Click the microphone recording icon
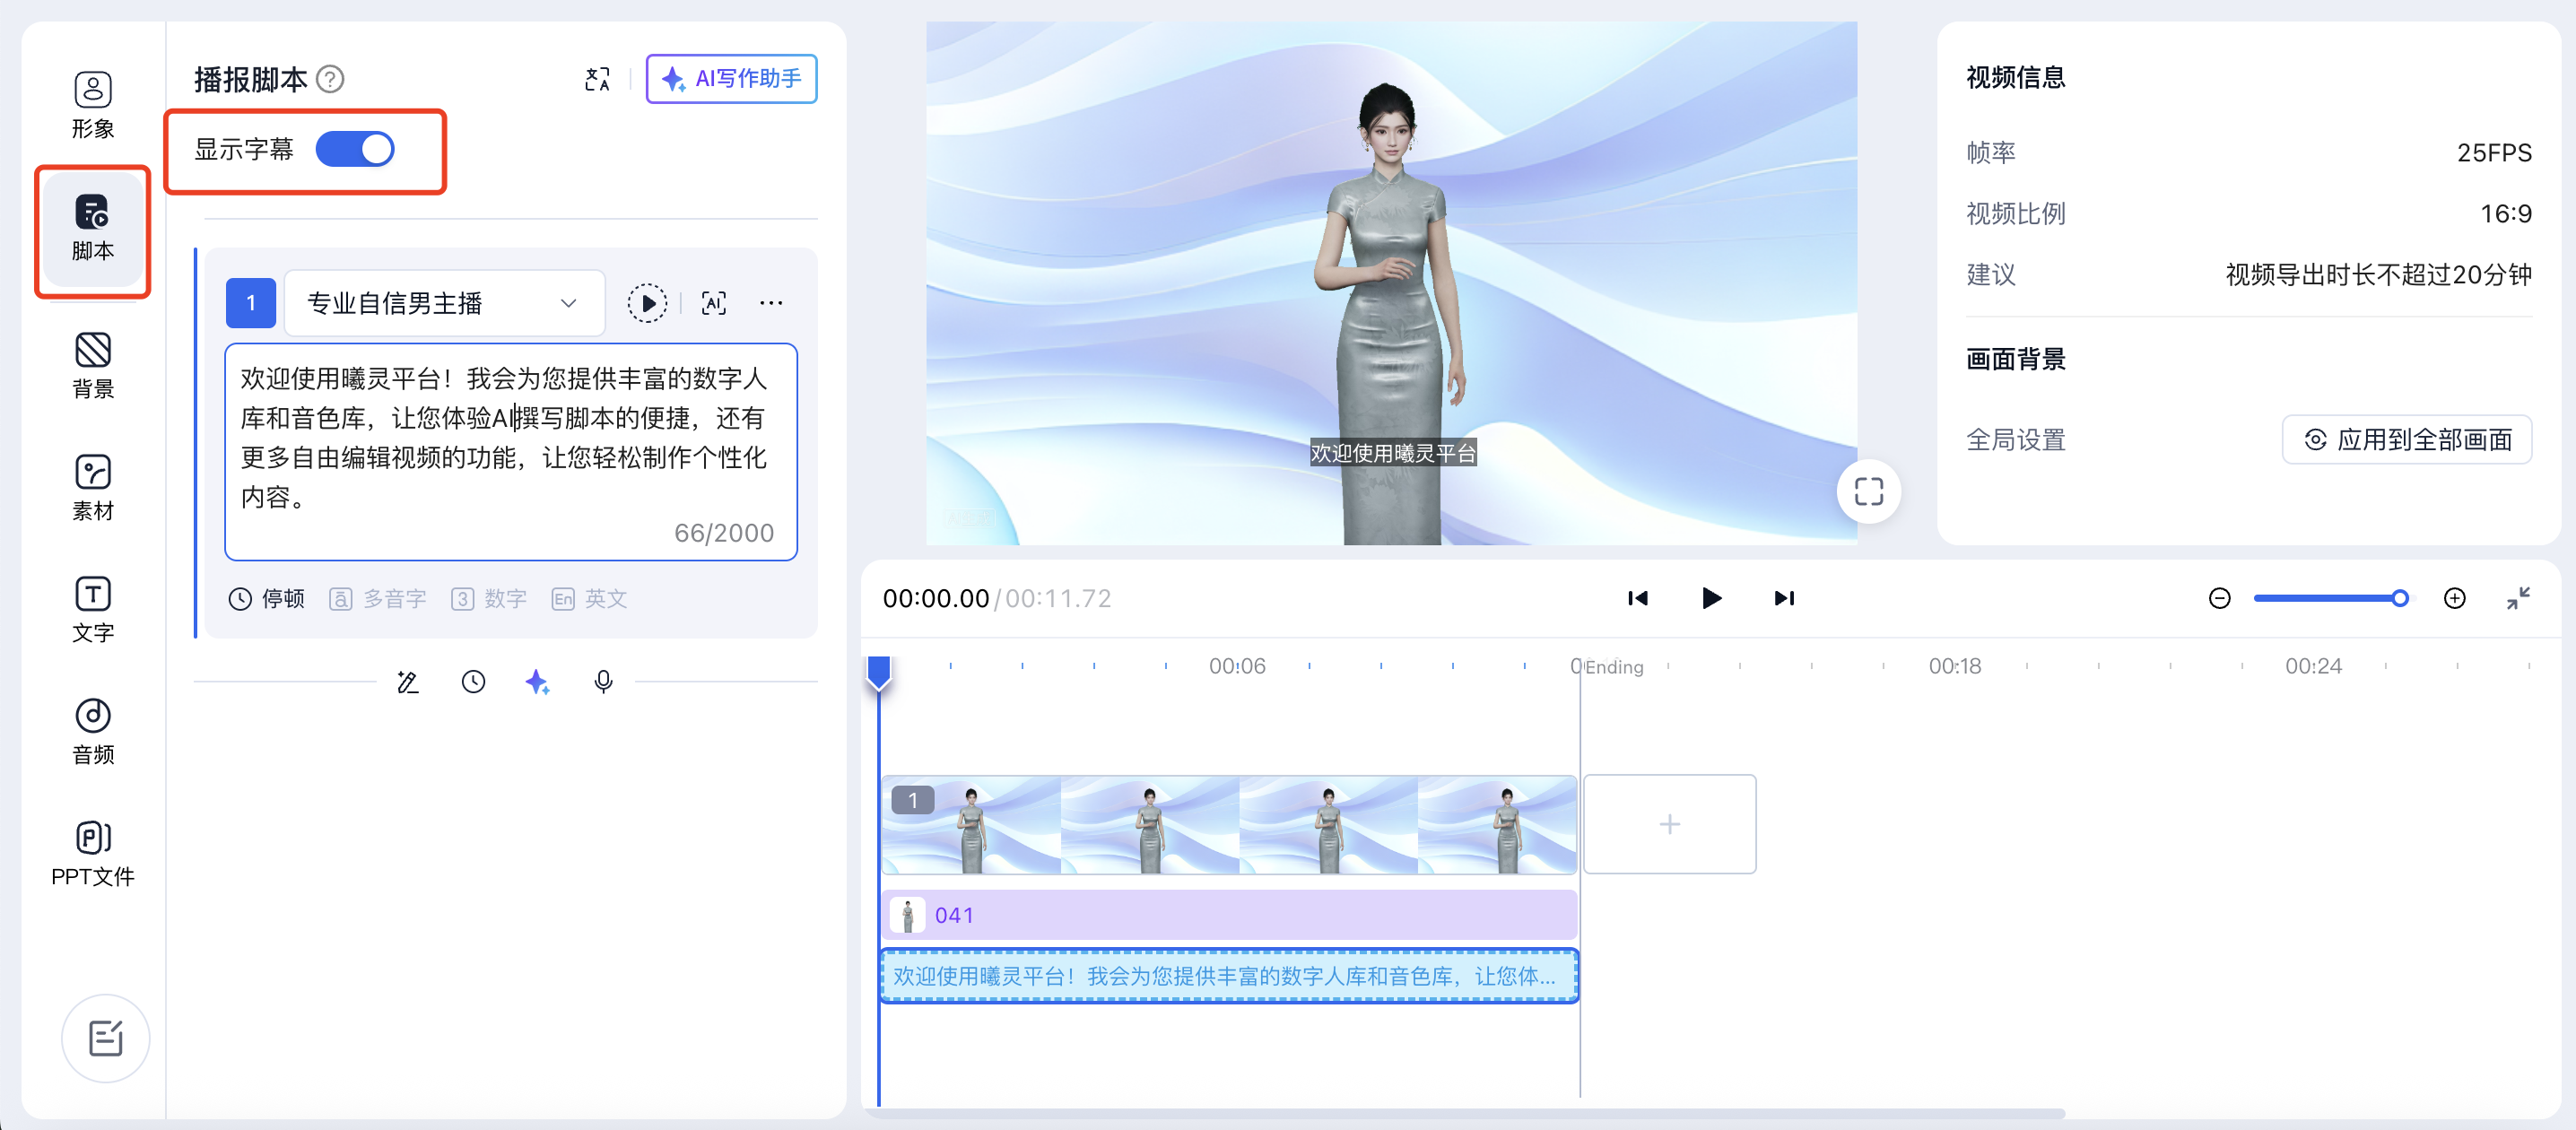The height and width of the screenshot is (1130, 2576). (603, 682)
